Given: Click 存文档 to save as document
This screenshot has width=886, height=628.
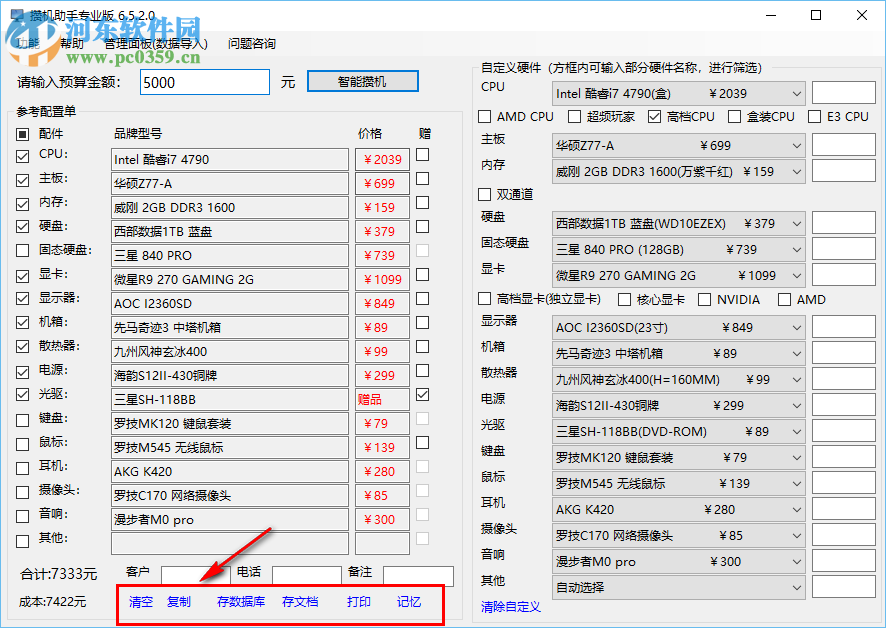Looking at the screenshot, I should tap(300, 602).
